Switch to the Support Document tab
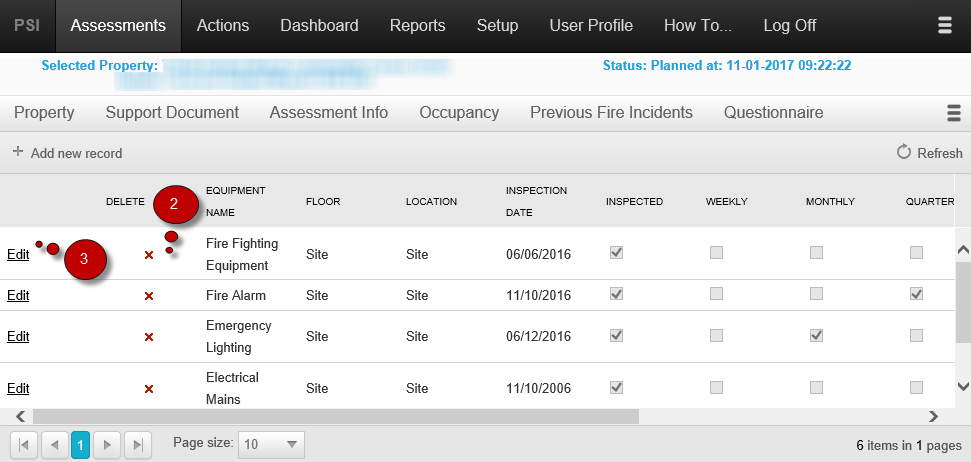Screen dimensions: 971x462 coord(172,113)
